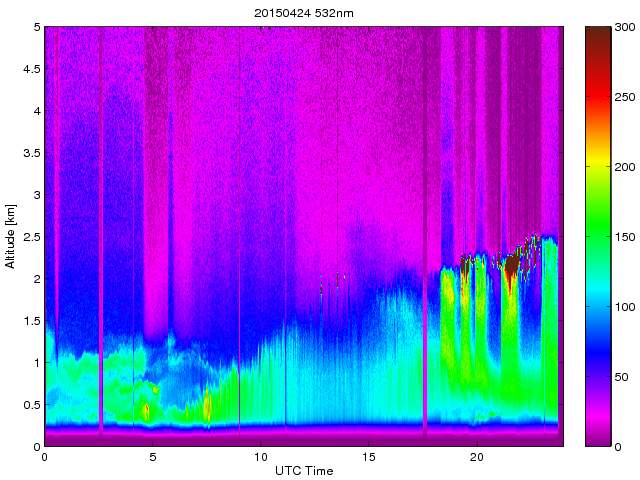
Task: Click the colorbar tick label '100'
Action: point(625,307)
